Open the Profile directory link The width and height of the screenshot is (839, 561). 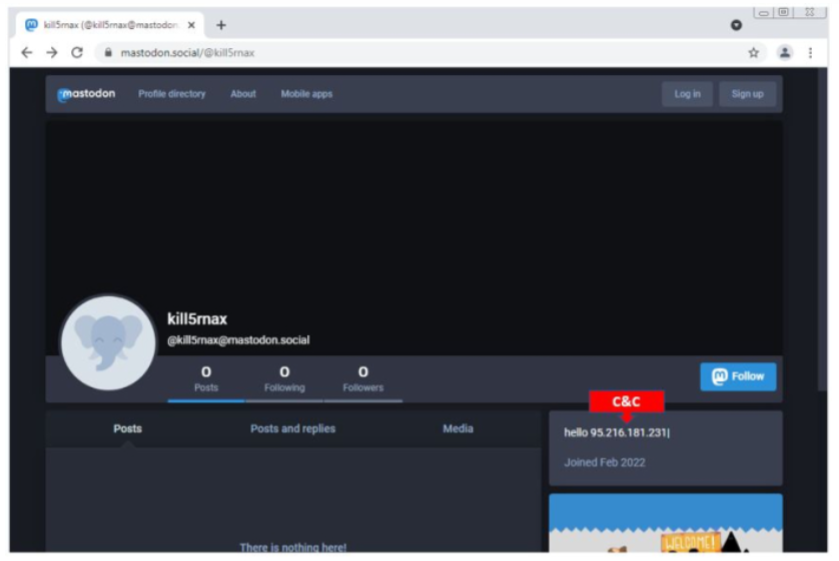pos(172,94)
